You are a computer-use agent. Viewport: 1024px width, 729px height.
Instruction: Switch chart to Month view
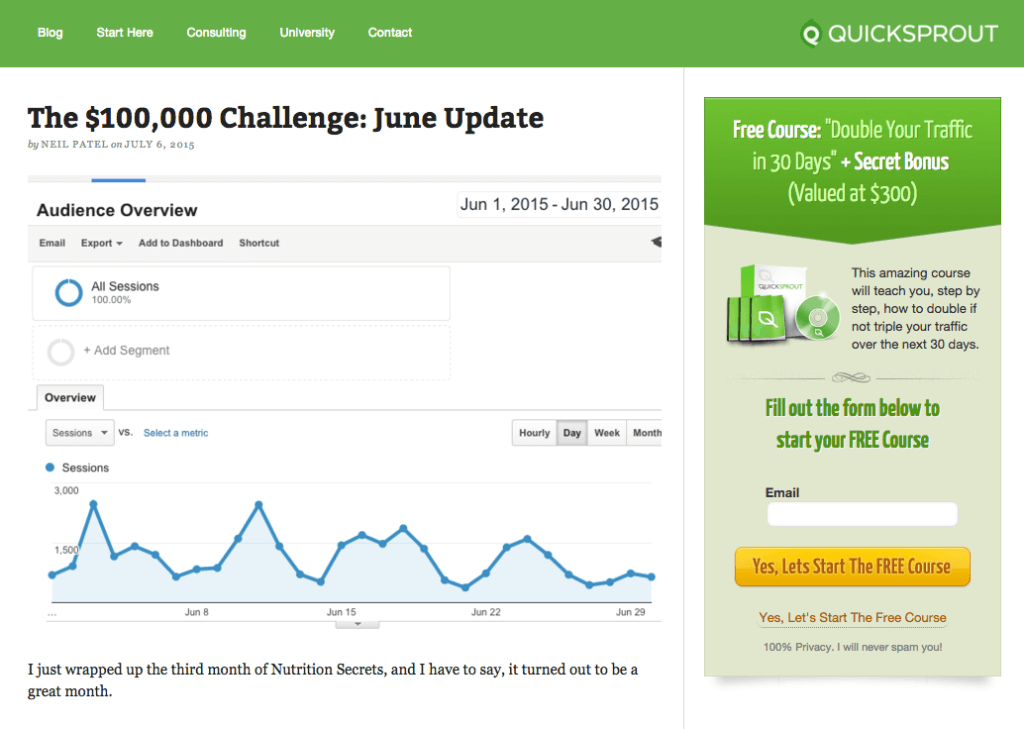[646, 433]
